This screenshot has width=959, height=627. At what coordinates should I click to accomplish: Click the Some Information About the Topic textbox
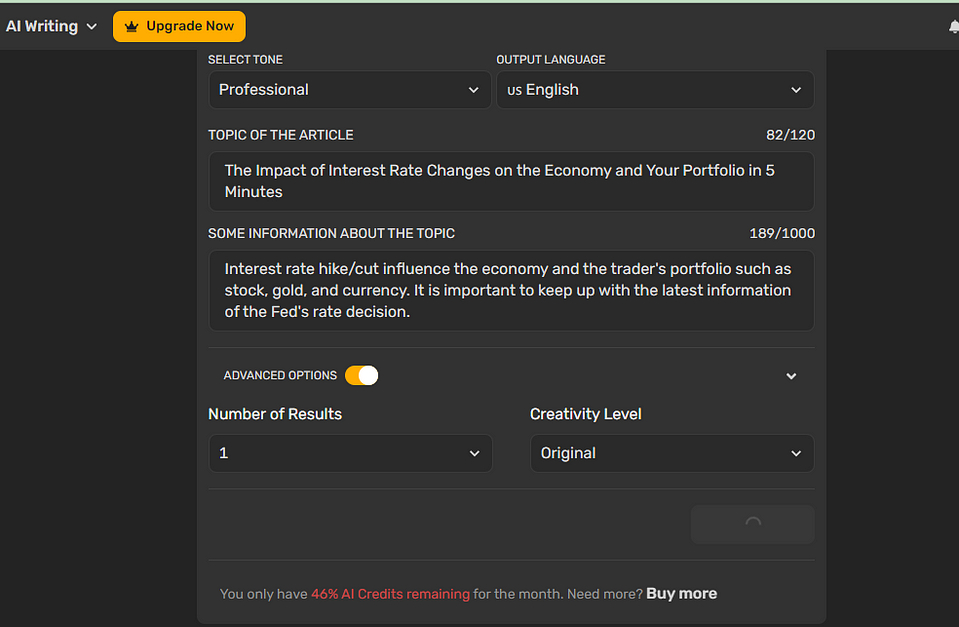510,290
